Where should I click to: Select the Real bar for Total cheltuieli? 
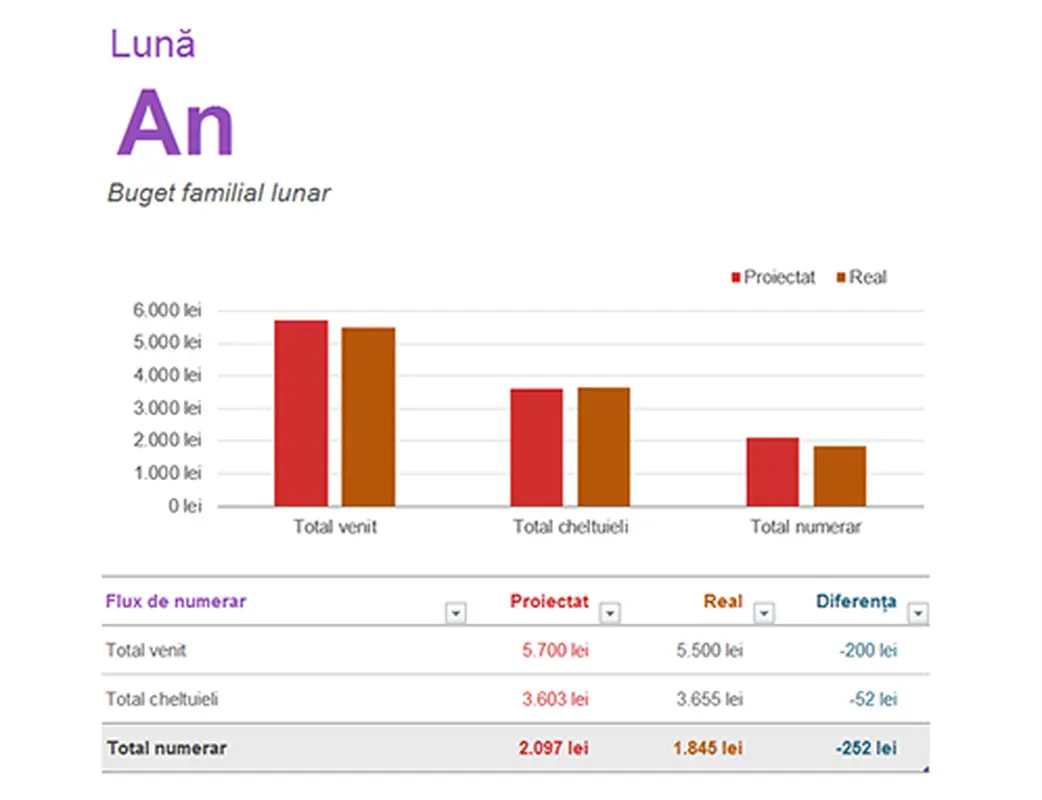click(x=604, y=446)
